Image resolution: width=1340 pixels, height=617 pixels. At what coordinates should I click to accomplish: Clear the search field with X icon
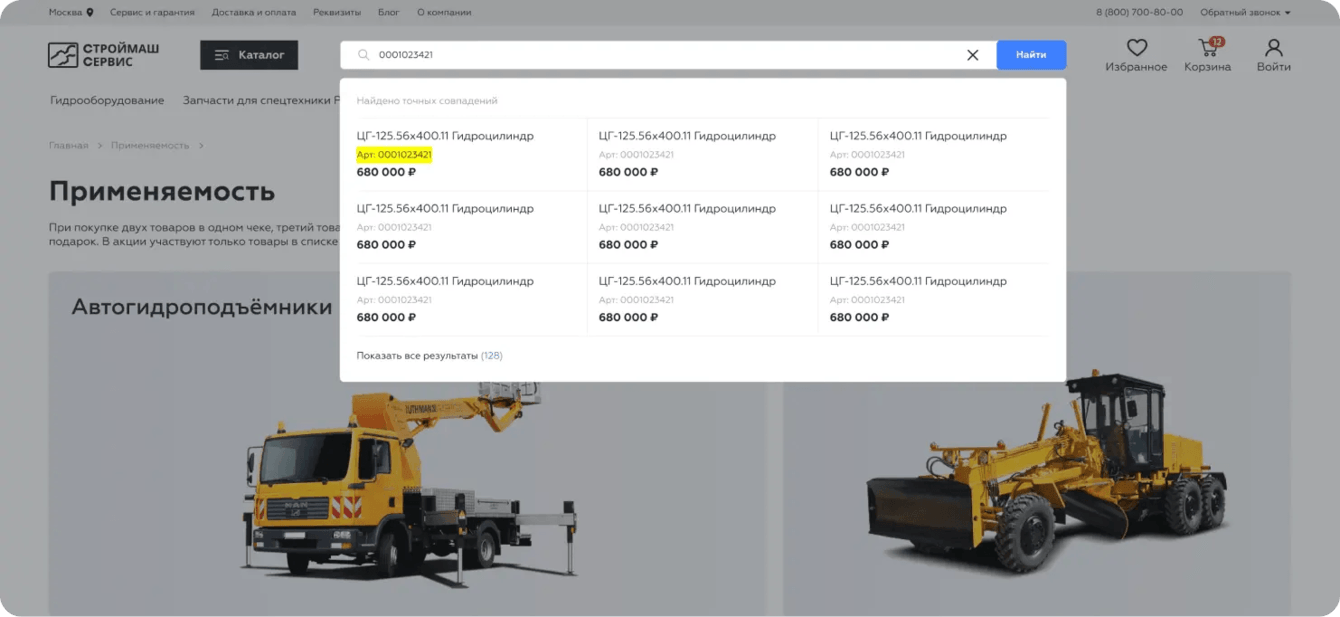click(x=972, y=55)
